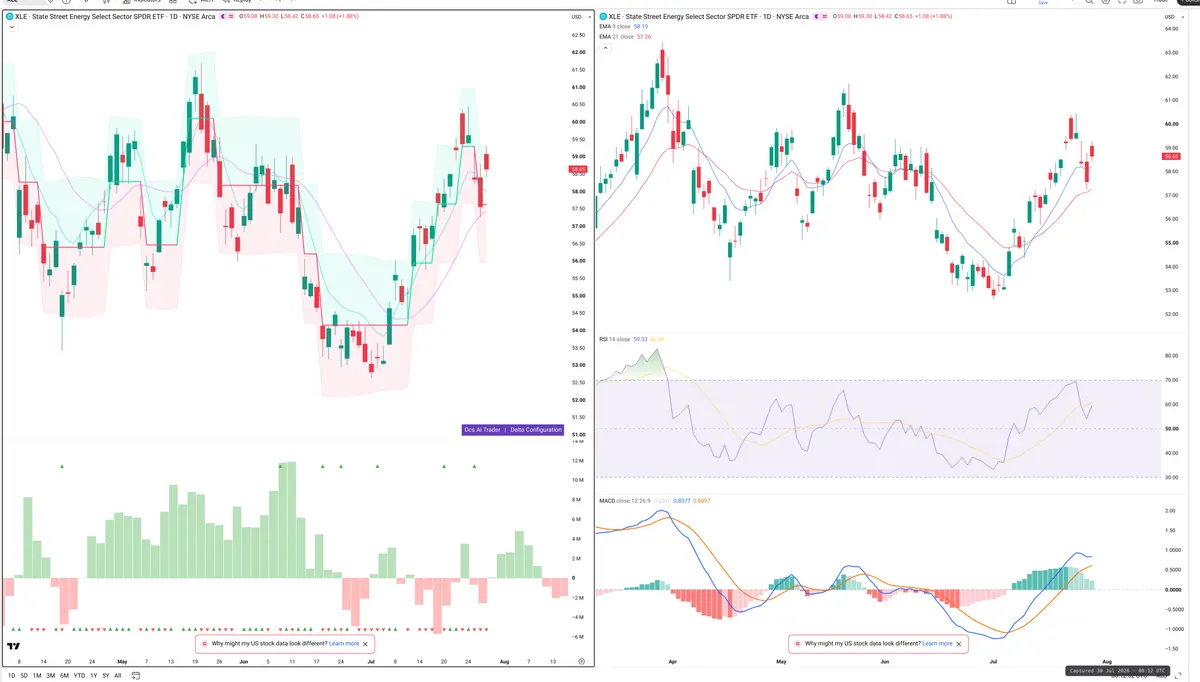Click the Ocs Ai Trader label
The image size is (1200, 682).
point(482,430)
